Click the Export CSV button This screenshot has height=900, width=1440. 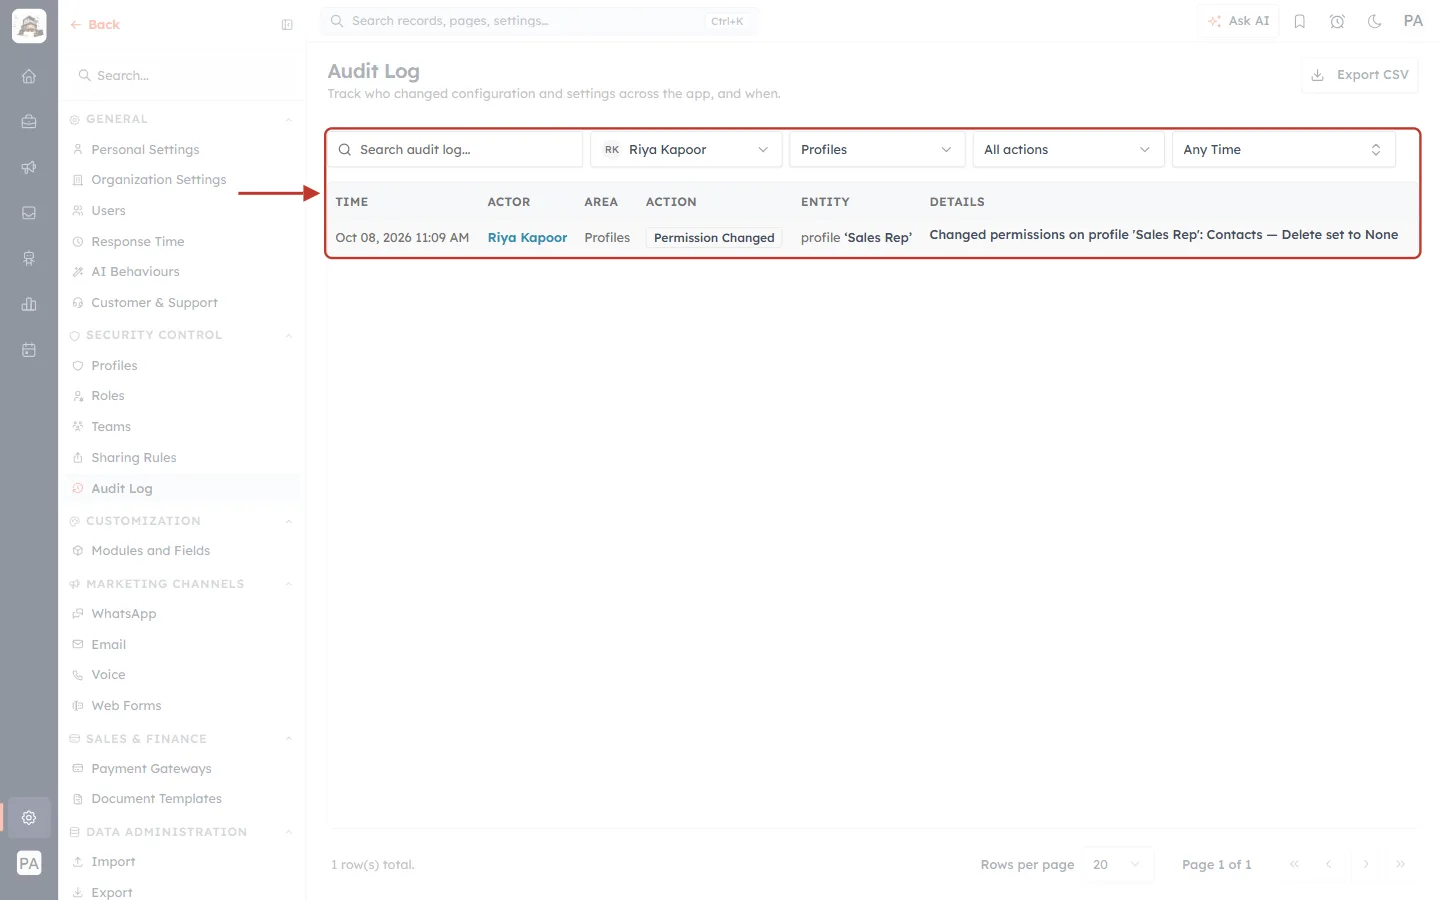(1360, 75)
